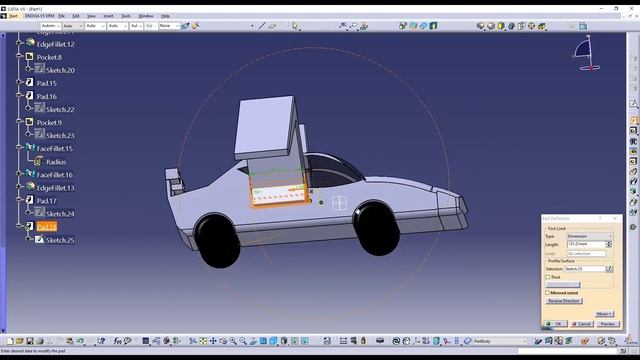This screenshot has height=360, width=640.
Task: Open the Insert menu
Action: coord(109,16)
